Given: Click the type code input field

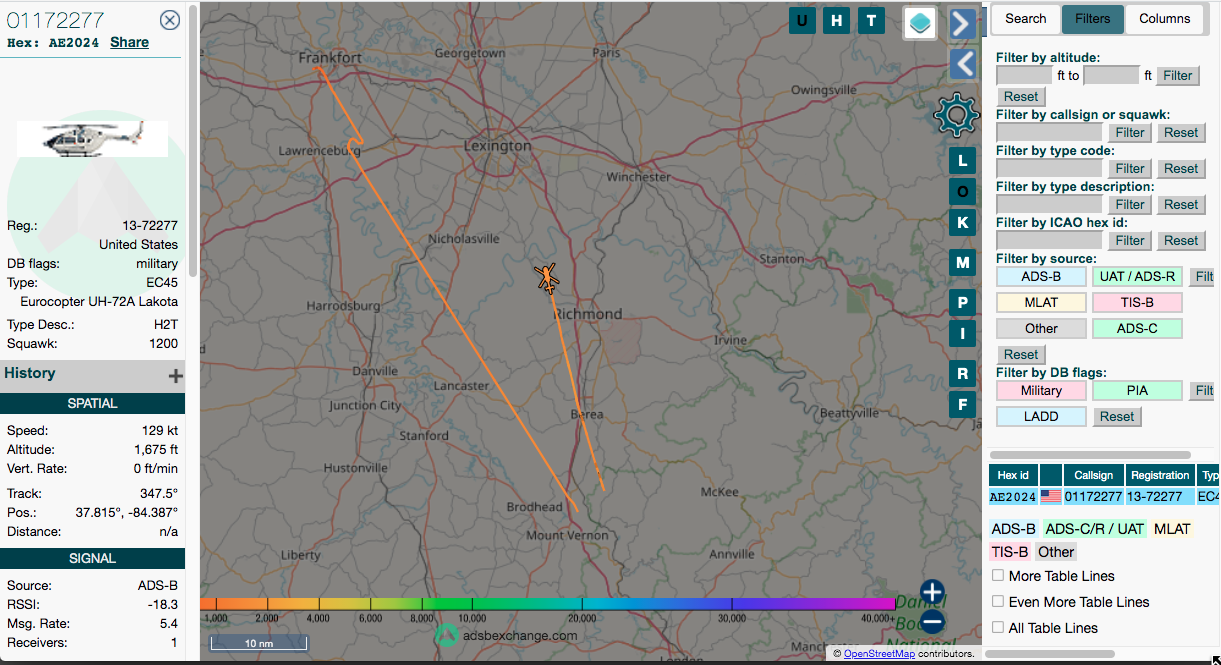Looking at the screenshot, I should tap(1050, 168).
